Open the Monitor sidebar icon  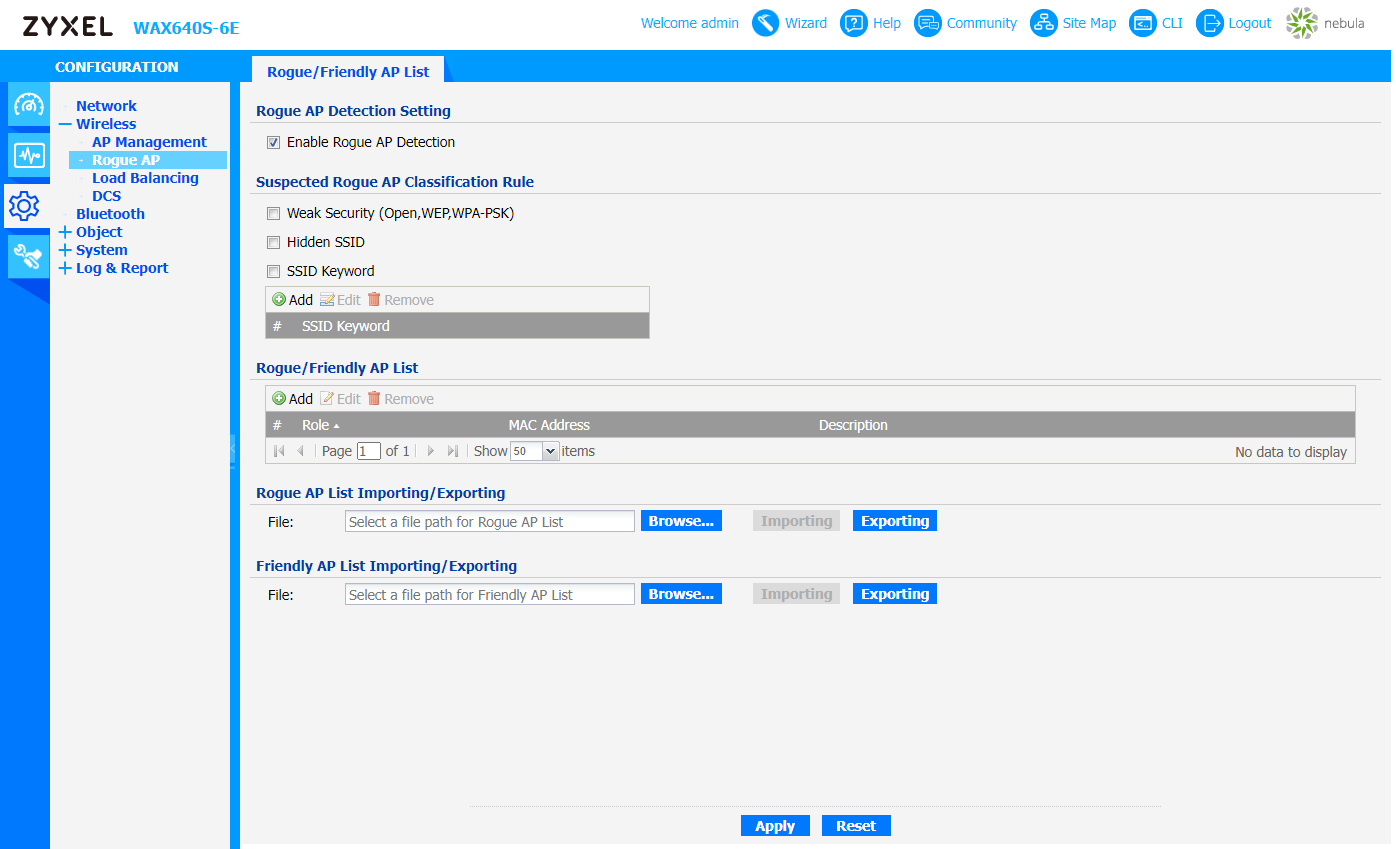tap(28, 155)
